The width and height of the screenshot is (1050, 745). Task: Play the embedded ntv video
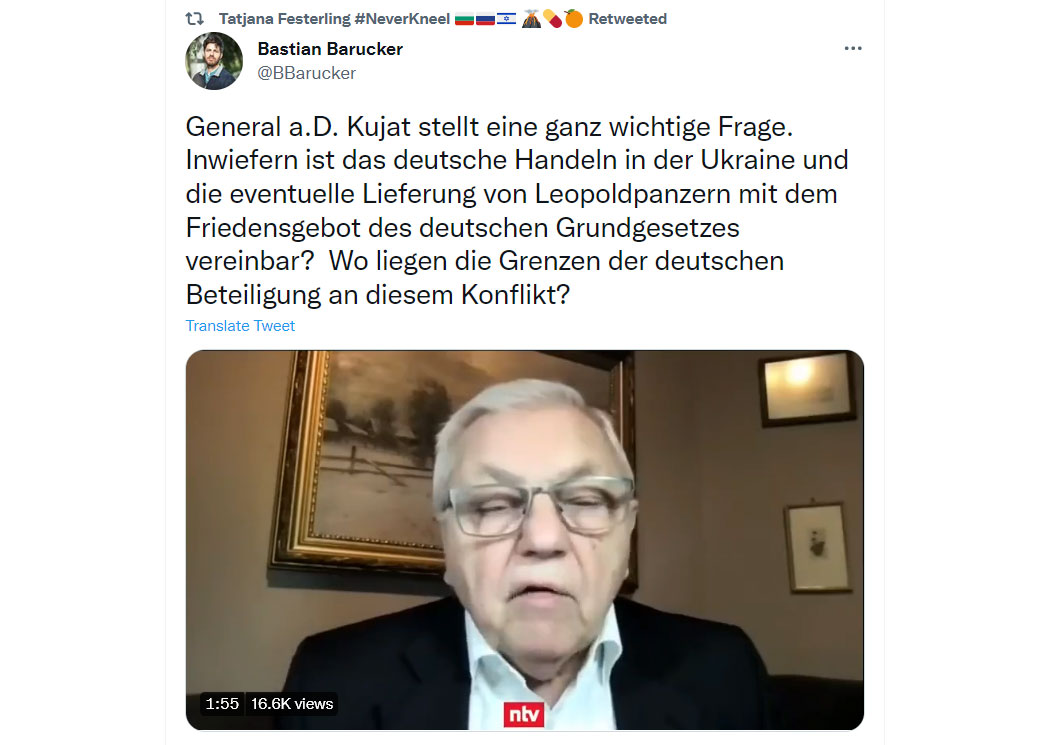pos(524,540)
